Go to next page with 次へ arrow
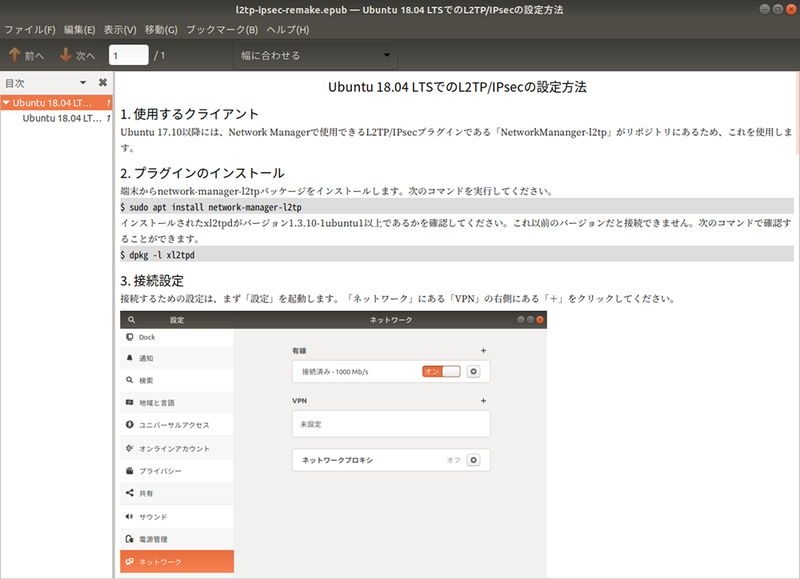Screen dimensions: 800x579 [77, 55]
